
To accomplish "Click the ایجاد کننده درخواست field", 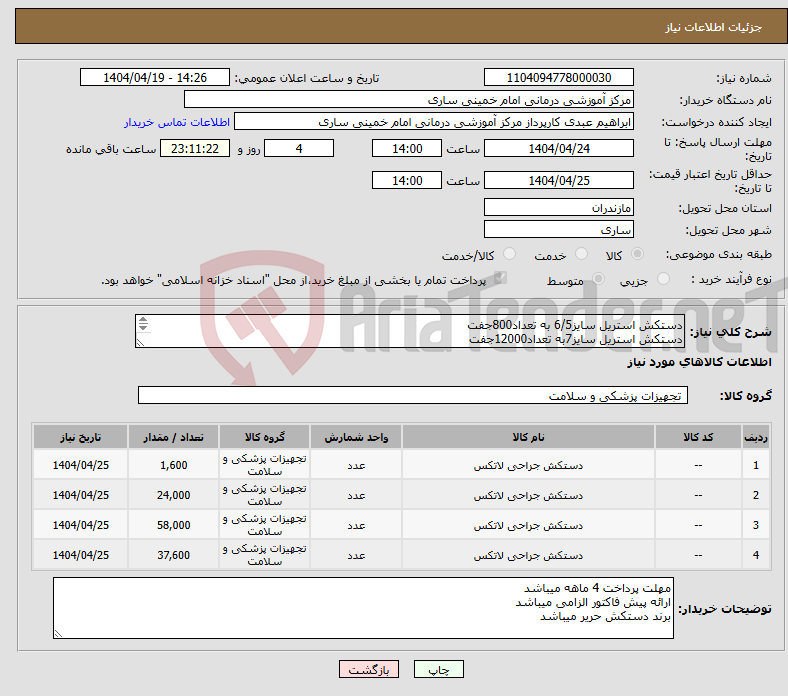I will [x=434, y=122].
